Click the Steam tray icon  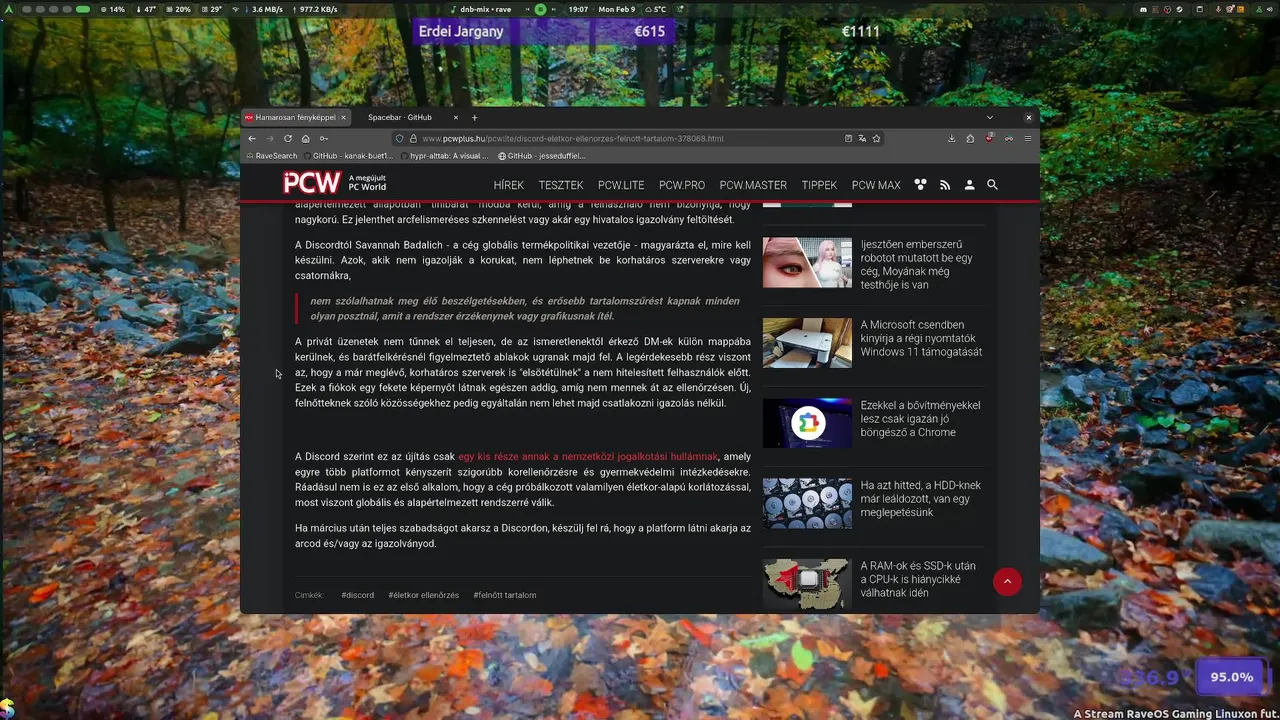[x=1179, y=9]
